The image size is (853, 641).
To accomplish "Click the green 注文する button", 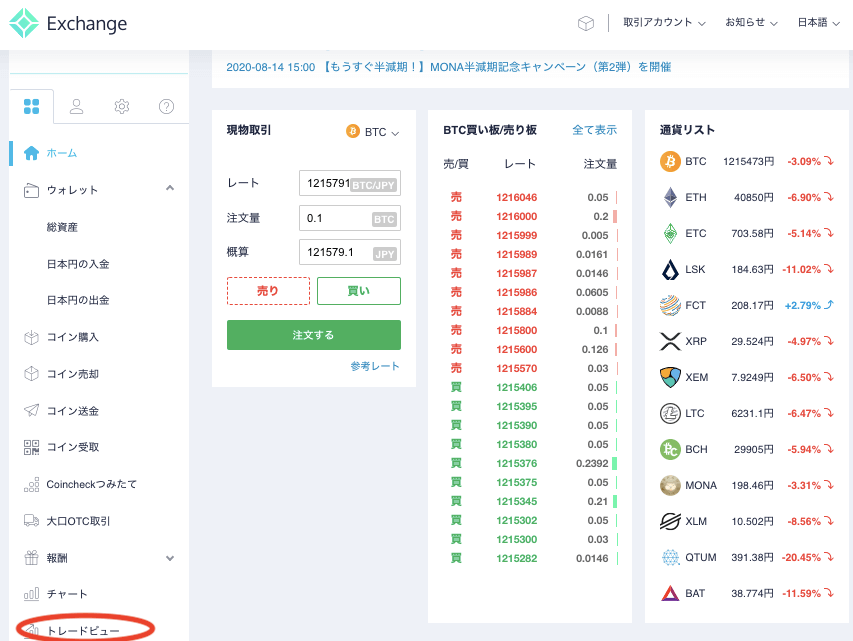I will pos(314,335).
